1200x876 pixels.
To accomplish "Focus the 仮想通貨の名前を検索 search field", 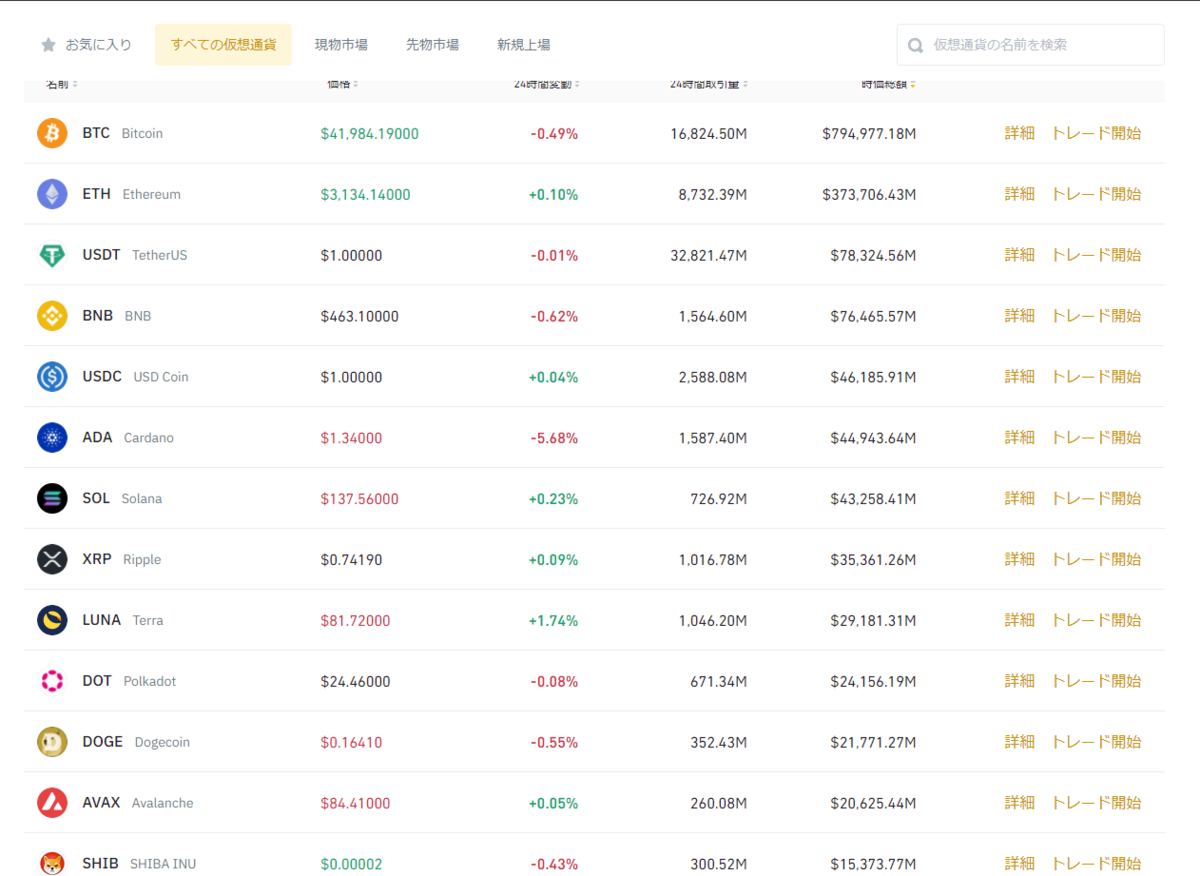I will (1030, 45).
